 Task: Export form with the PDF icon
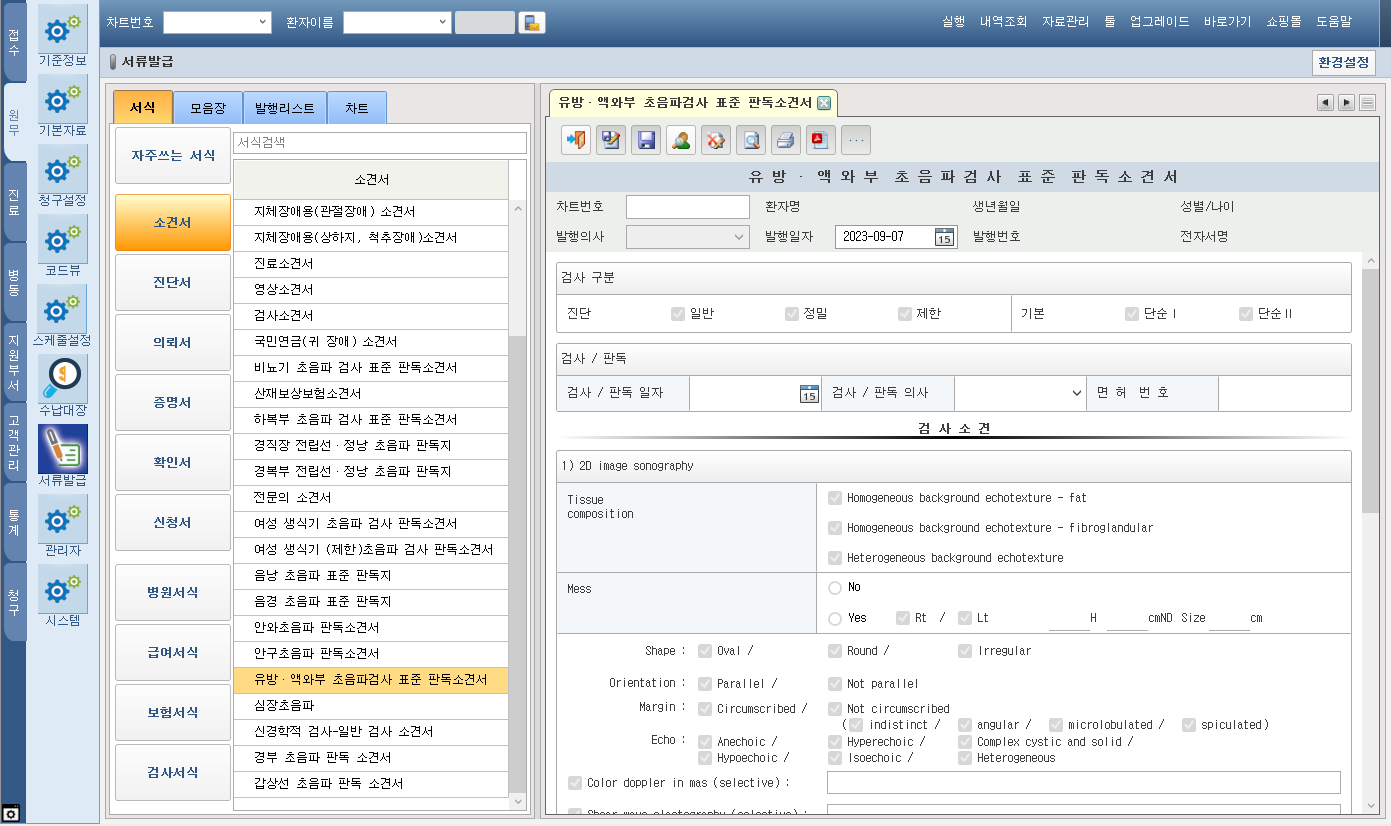[x=821, y=141]
